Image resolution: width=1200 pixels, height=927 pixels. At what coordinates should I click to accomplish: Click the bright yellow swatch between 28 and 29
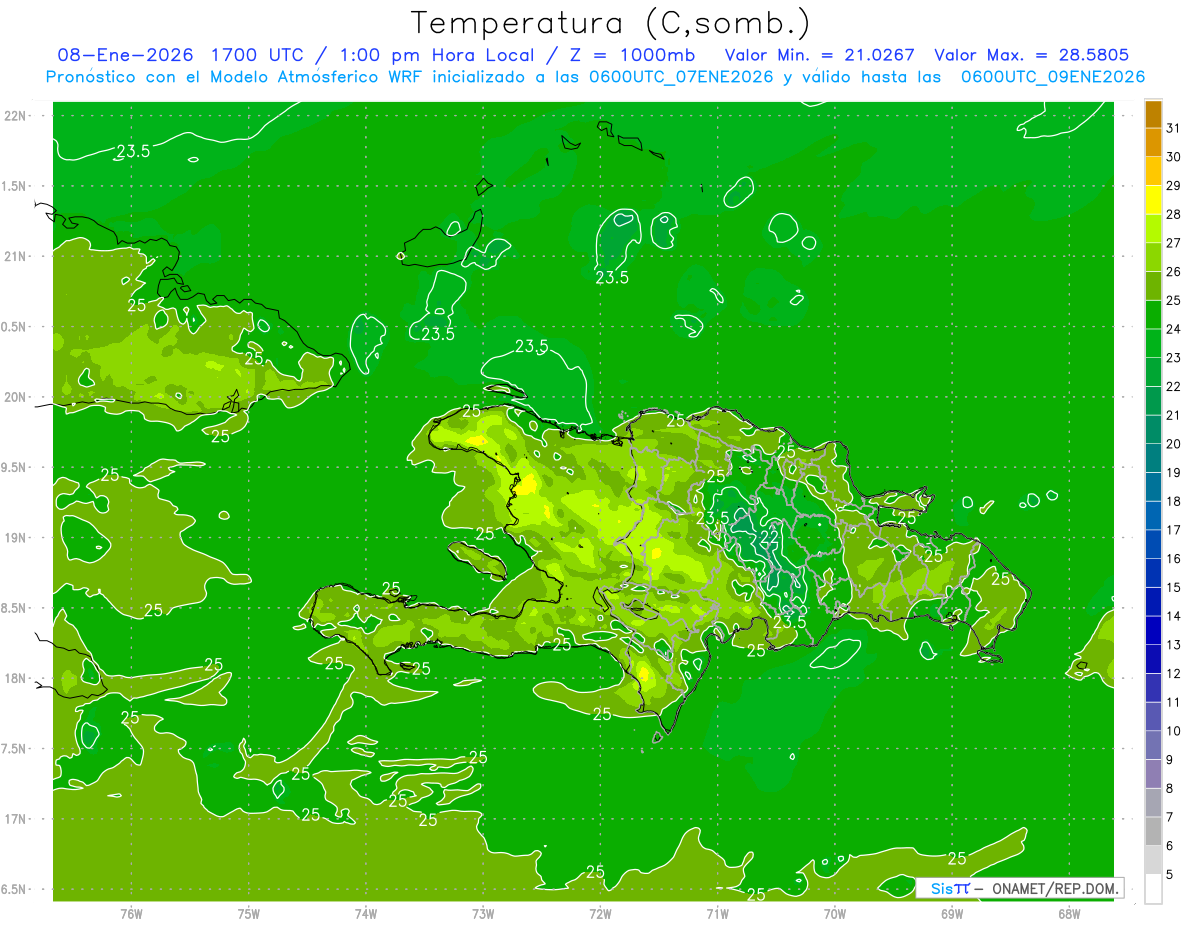[x=1153, y=200]
